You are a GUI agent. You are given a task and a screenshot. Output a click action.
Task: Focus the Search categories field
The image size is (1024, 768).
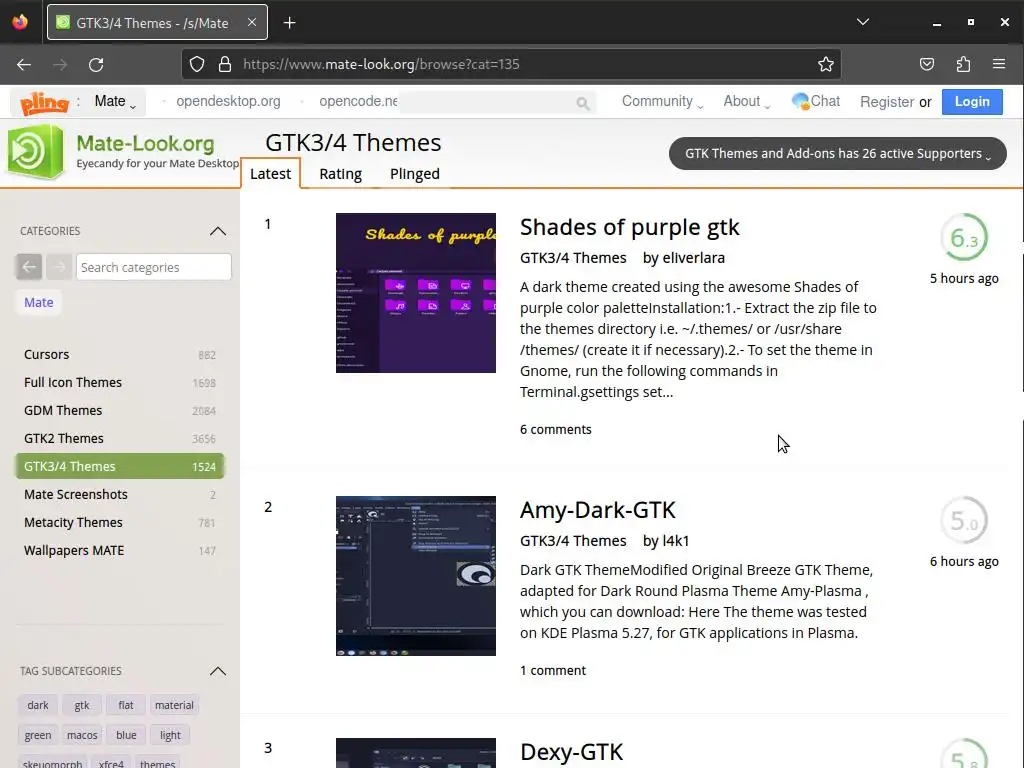pyautogui.click(x=153, y=267)
